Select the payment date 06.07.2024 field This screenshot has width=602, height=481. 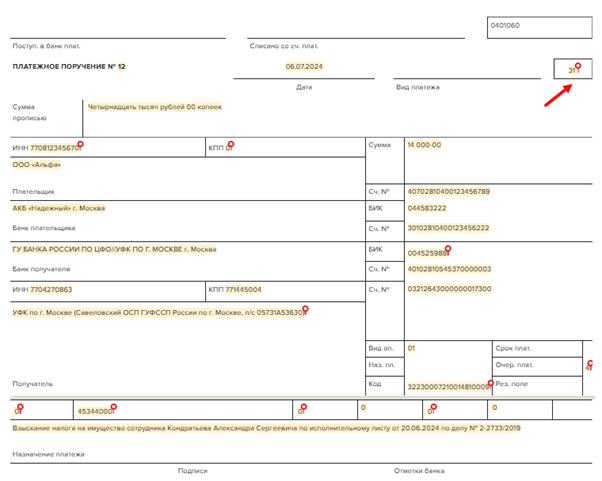click(x=303, y=67)
